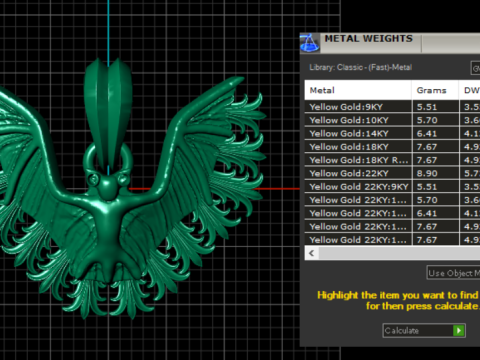Click the METAL WEIGHTS panel title
The height and width of the screenshot is (360, 480).
click(x=369, y=39)
